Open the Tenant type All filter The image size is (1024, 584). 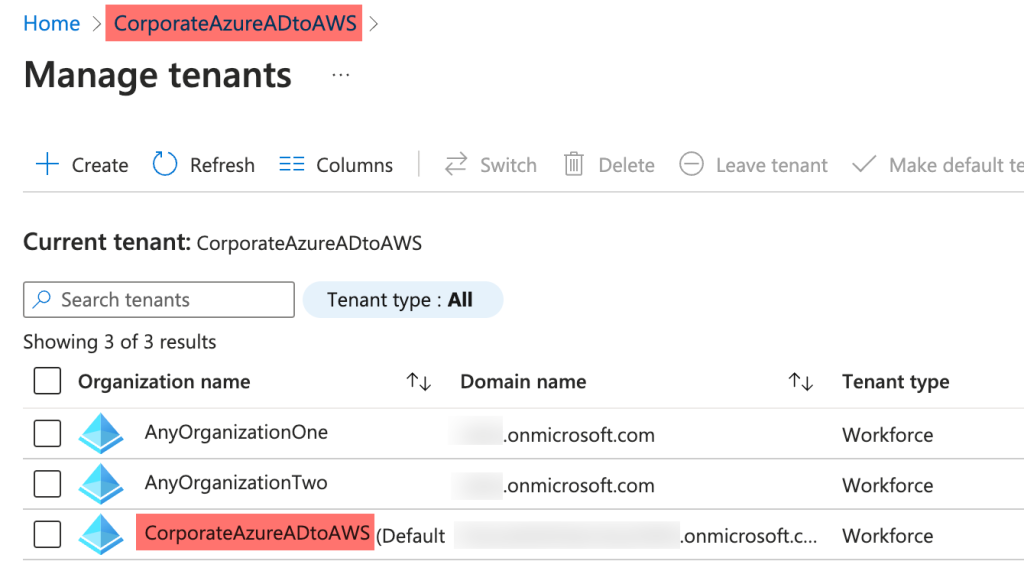coord(403,299)
